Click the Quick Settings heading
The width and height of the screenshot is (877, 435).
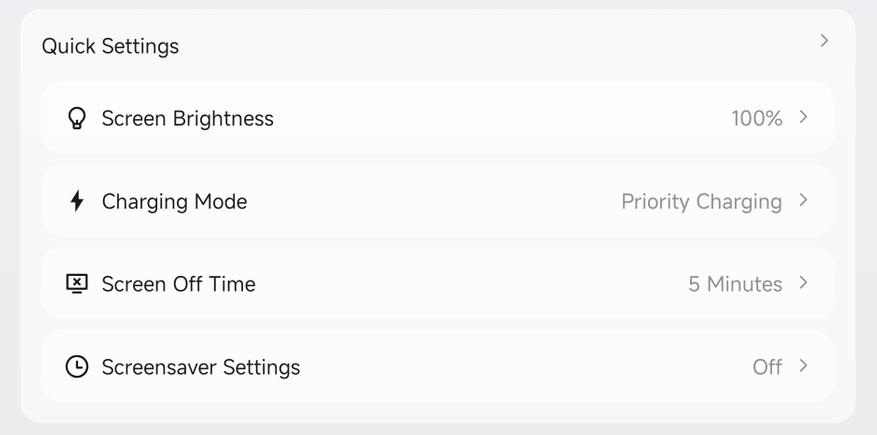(x=110, y=46)
